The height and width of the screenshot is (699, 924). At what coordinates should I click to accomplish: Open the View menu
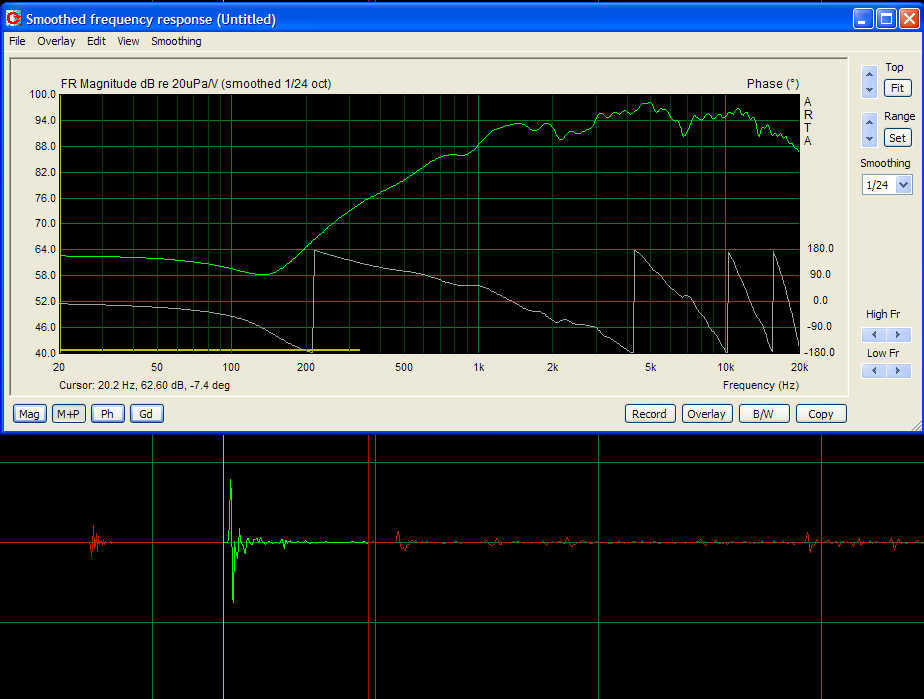128,41
